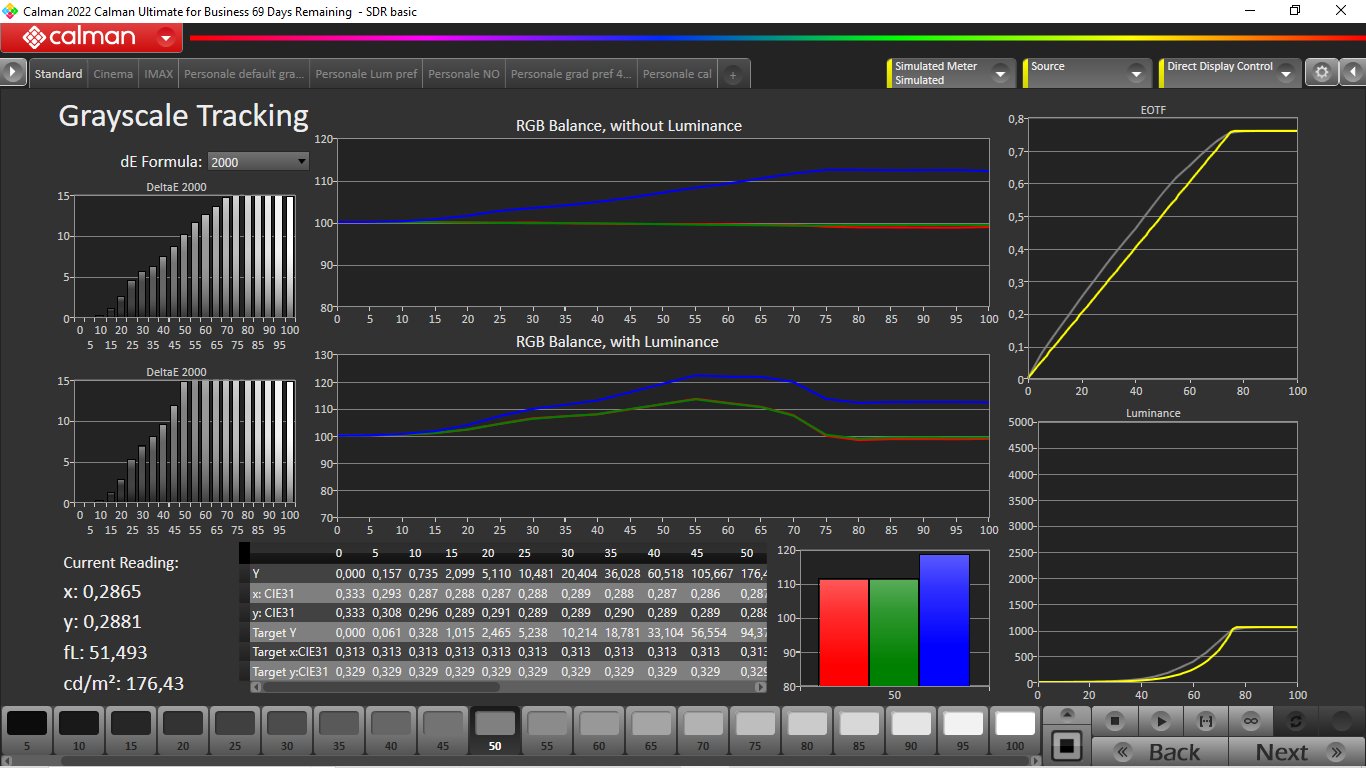Start reading with the play button
The width and height of the screenshot is (1366, 768).
click(1160, 721)
